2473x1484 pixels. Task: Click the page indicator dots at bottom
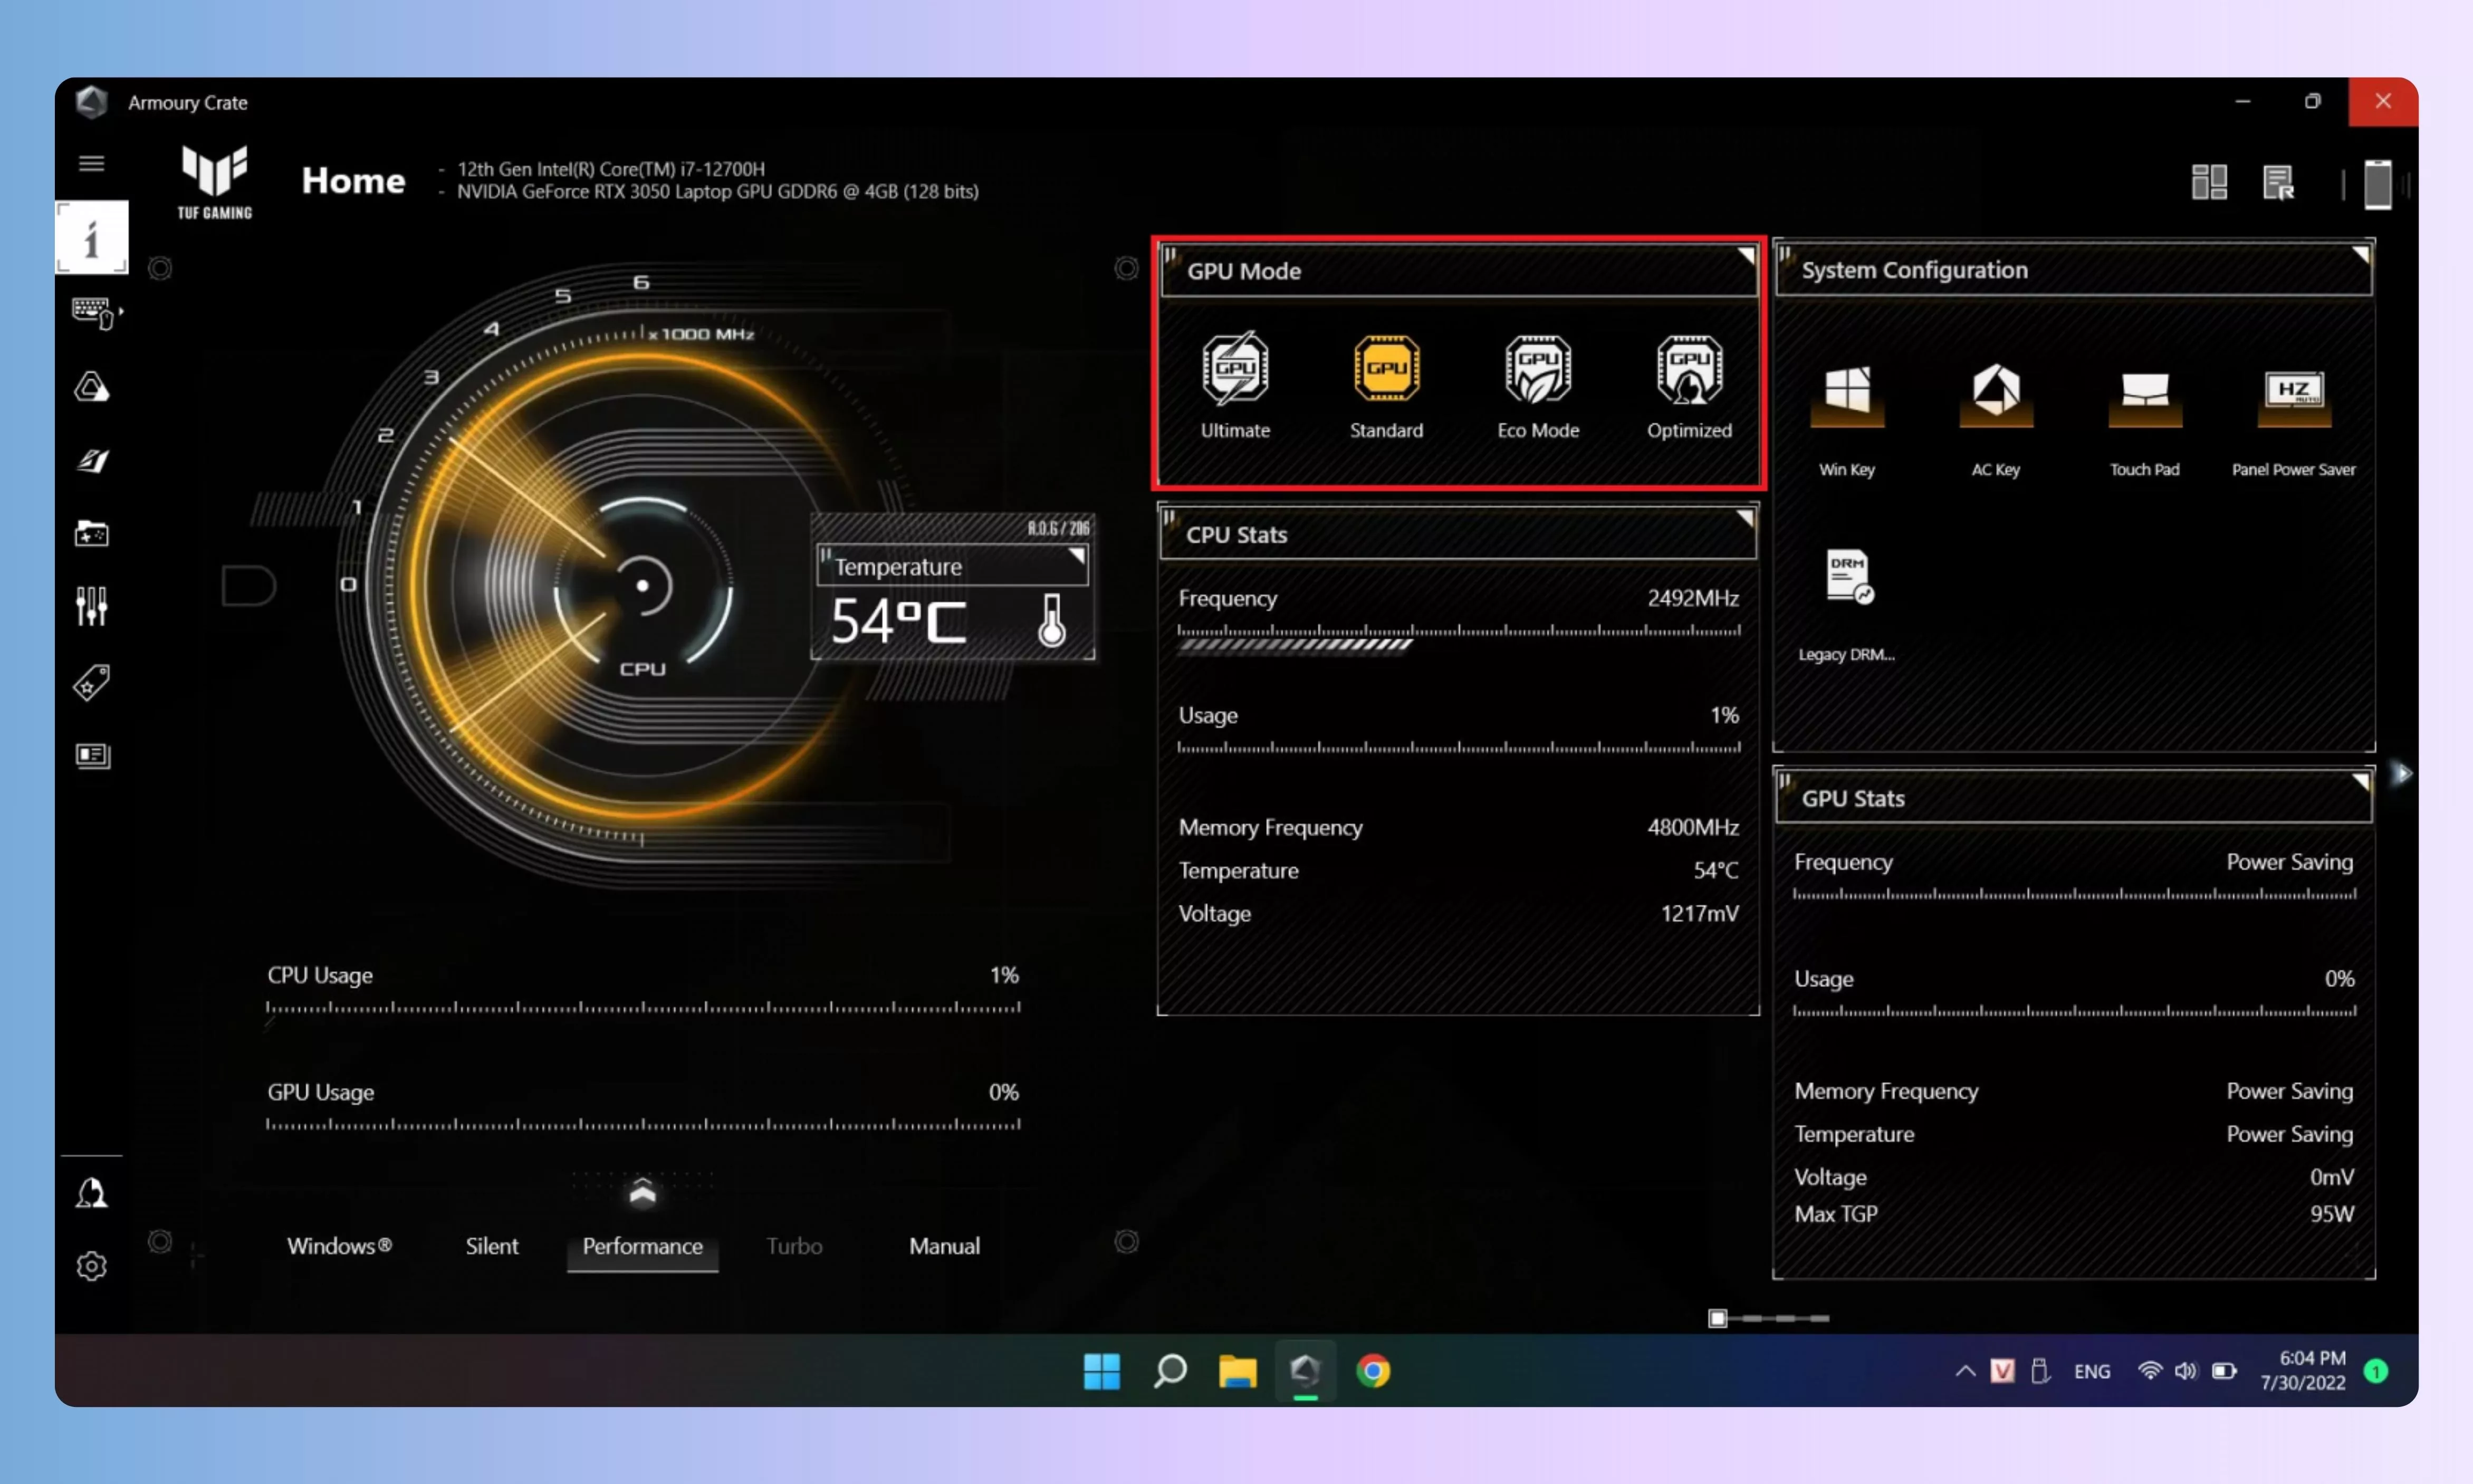tap(1770, 1318)
